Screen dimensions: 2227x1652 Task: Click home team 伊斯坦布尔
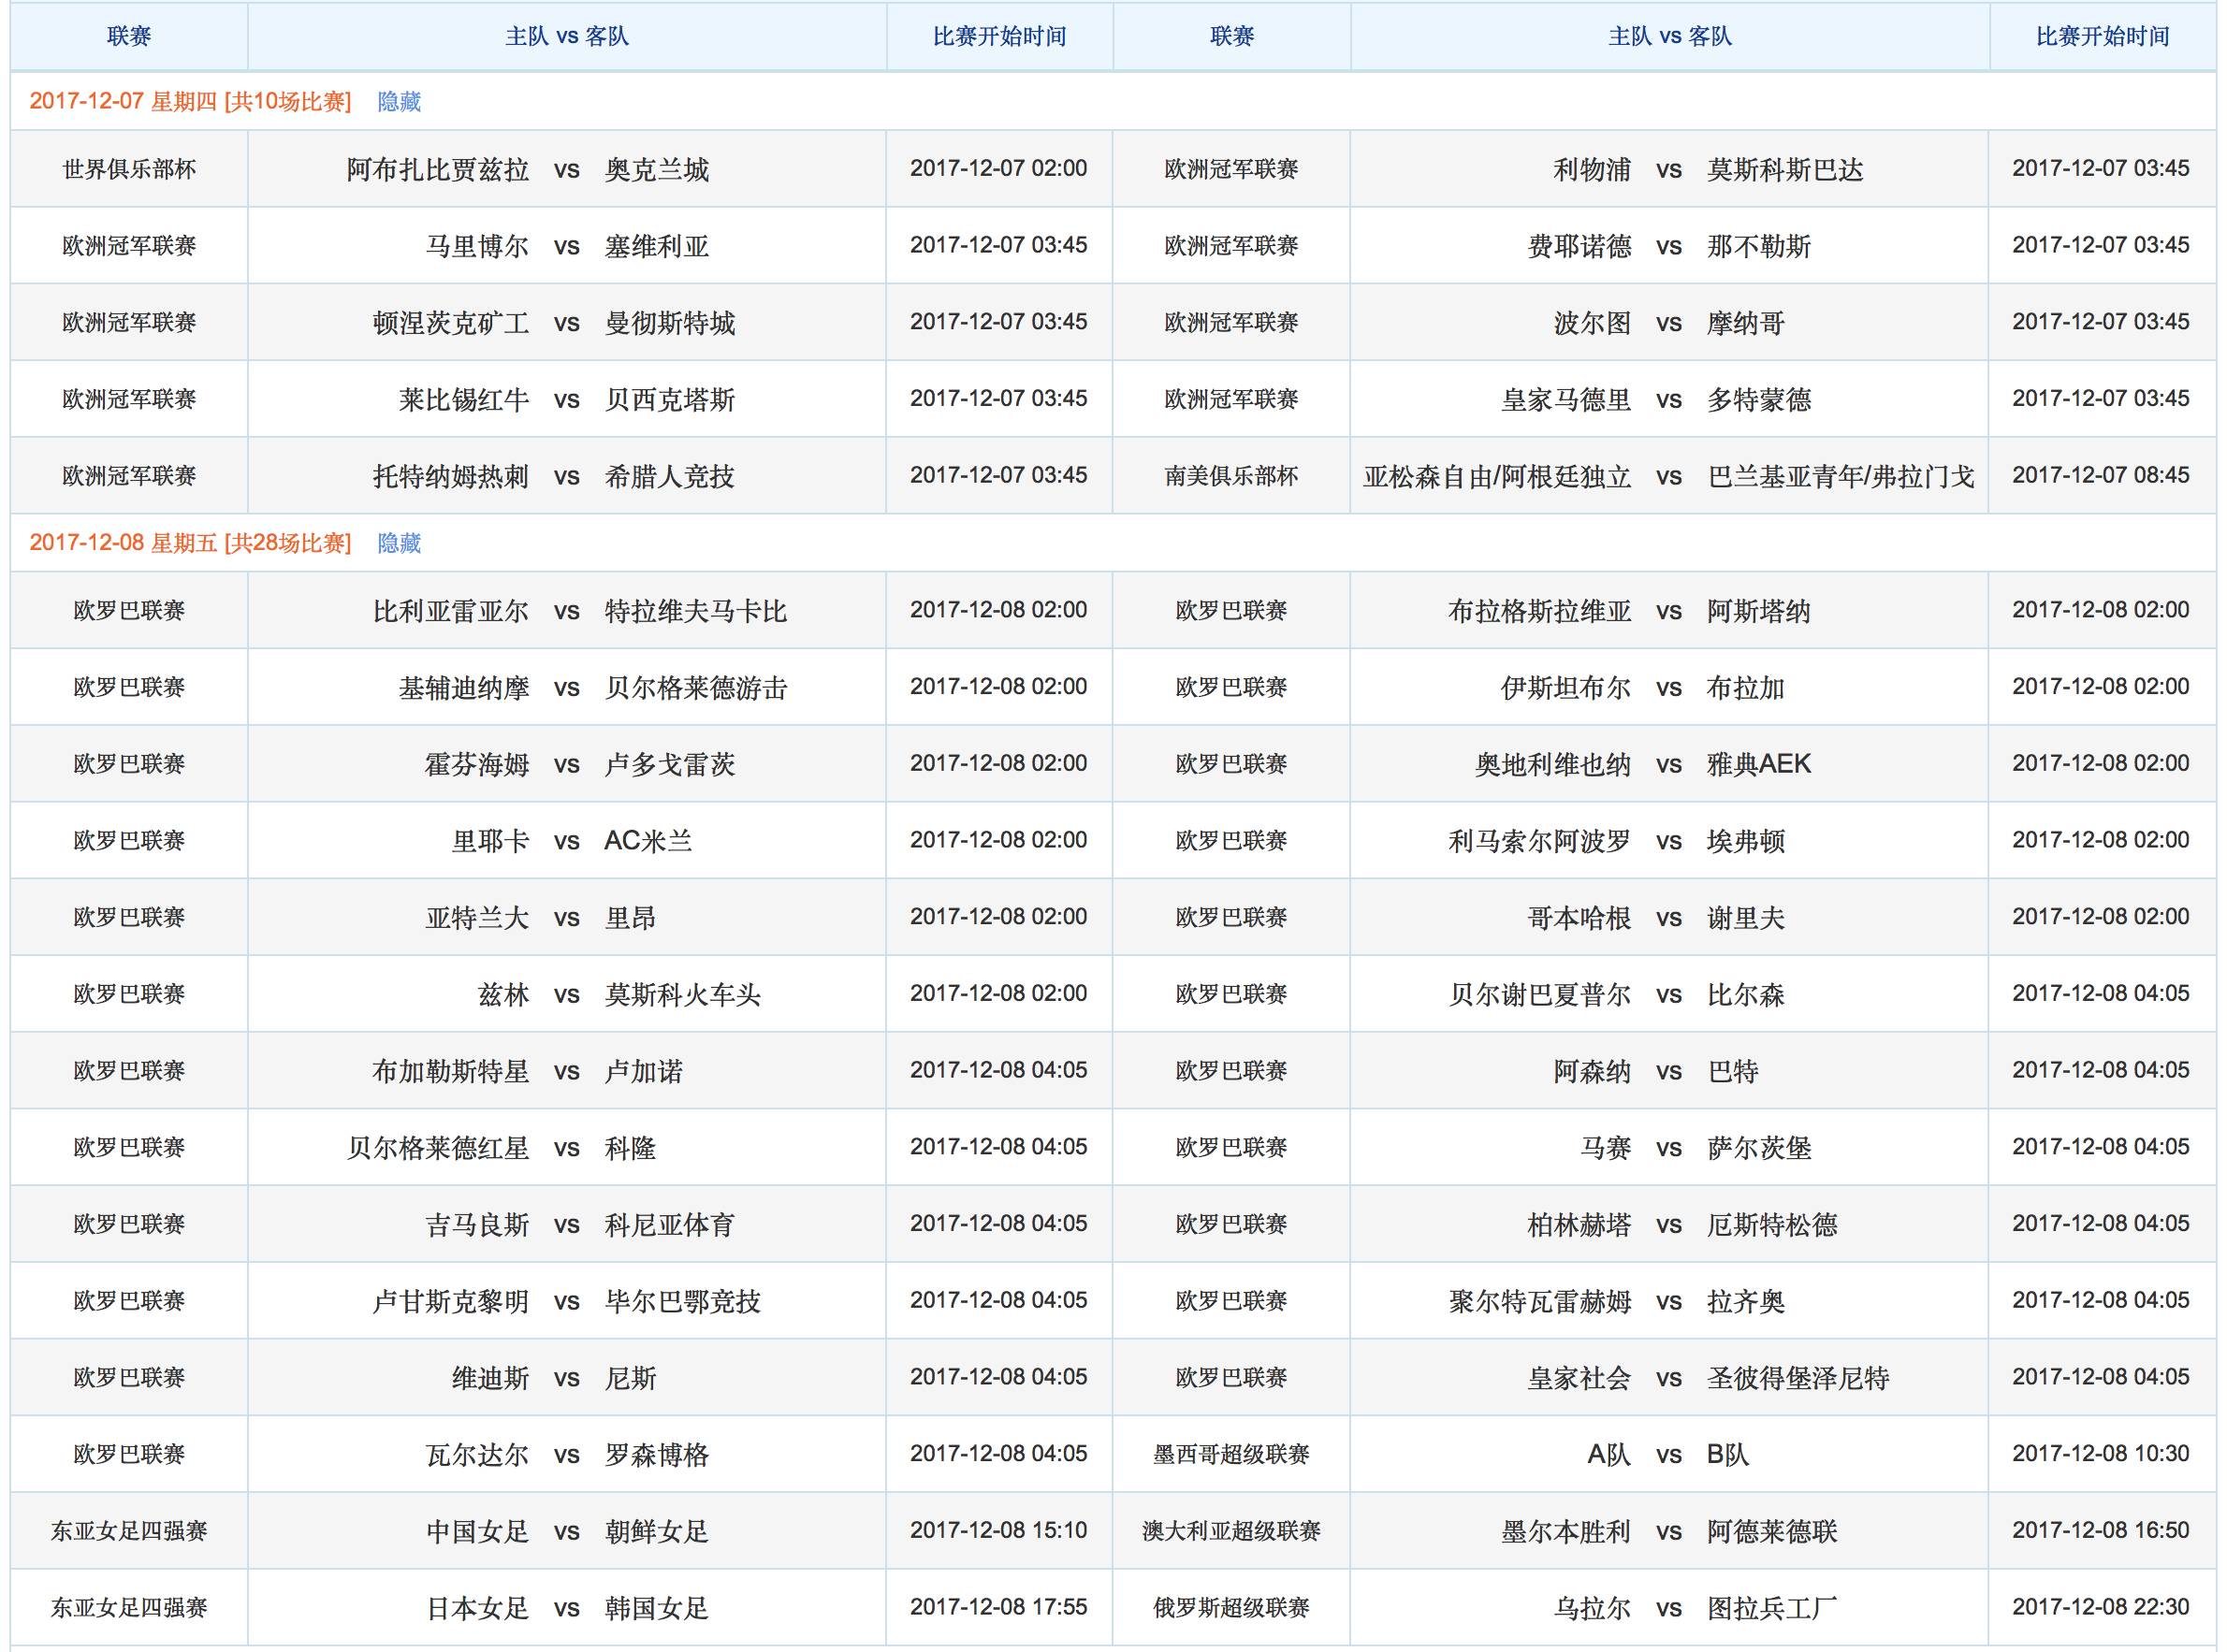(x=1566, y=688)
